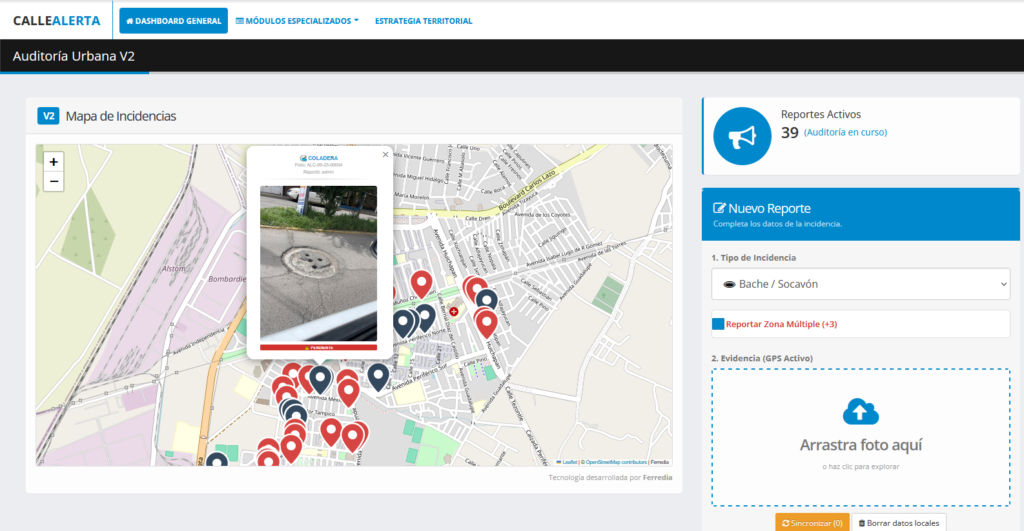1024x531 pixels.
Task: Click the '2. Evidencia (GPS Activo)' label
Action: (762, 358)
